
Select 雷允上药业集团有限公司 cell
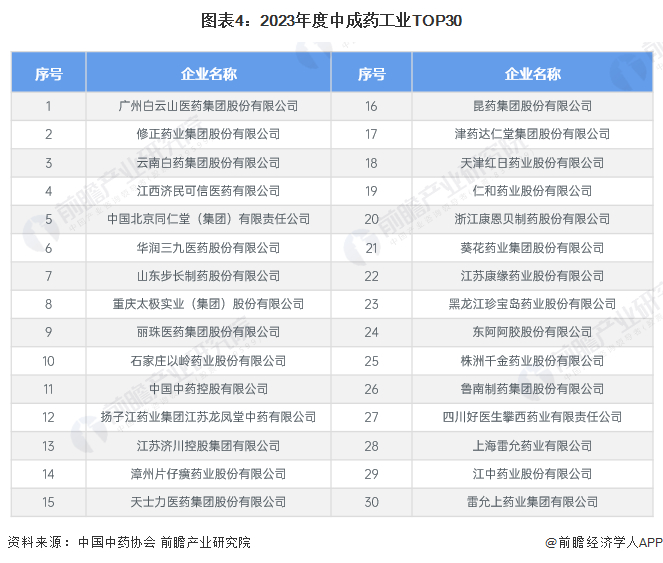532,502
